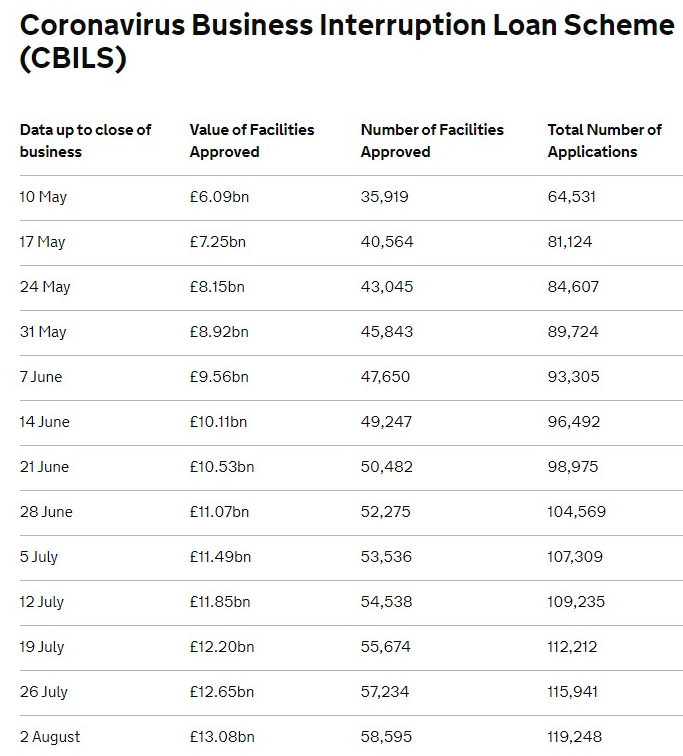Select the 119,248 total applications figure
683x756 pixels.
(575, 737)
